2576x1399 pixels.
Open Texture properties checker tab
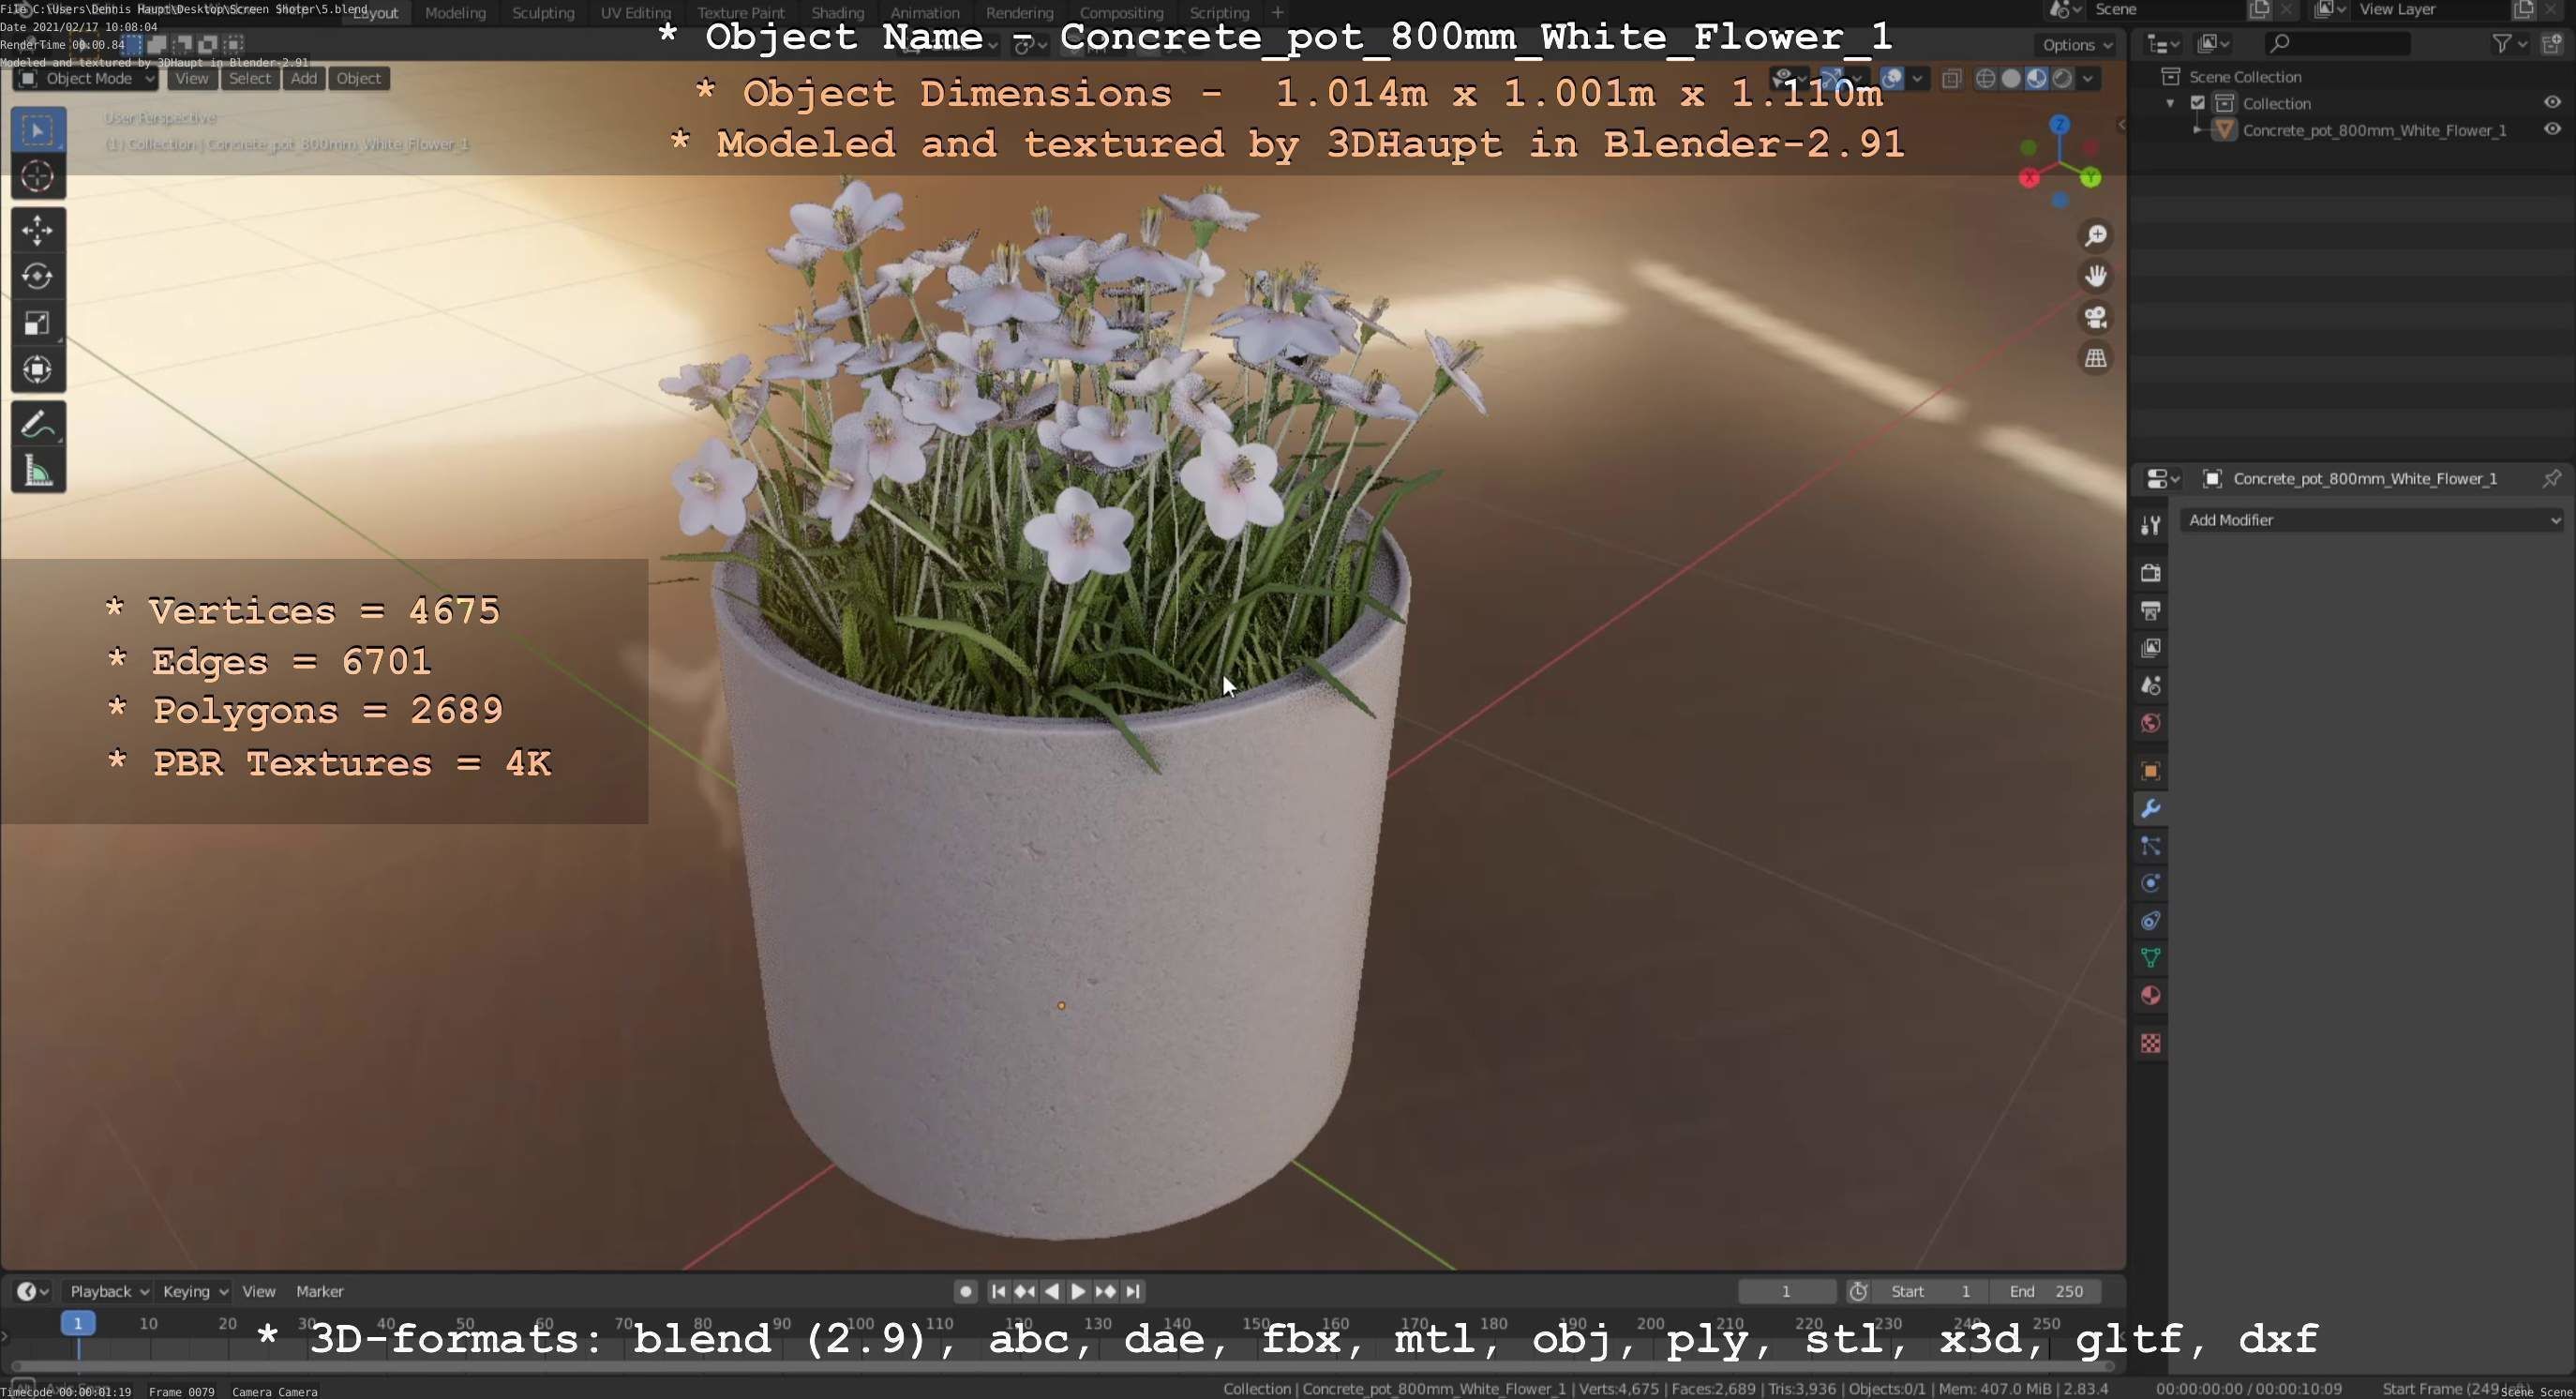pos(2150,1043)
